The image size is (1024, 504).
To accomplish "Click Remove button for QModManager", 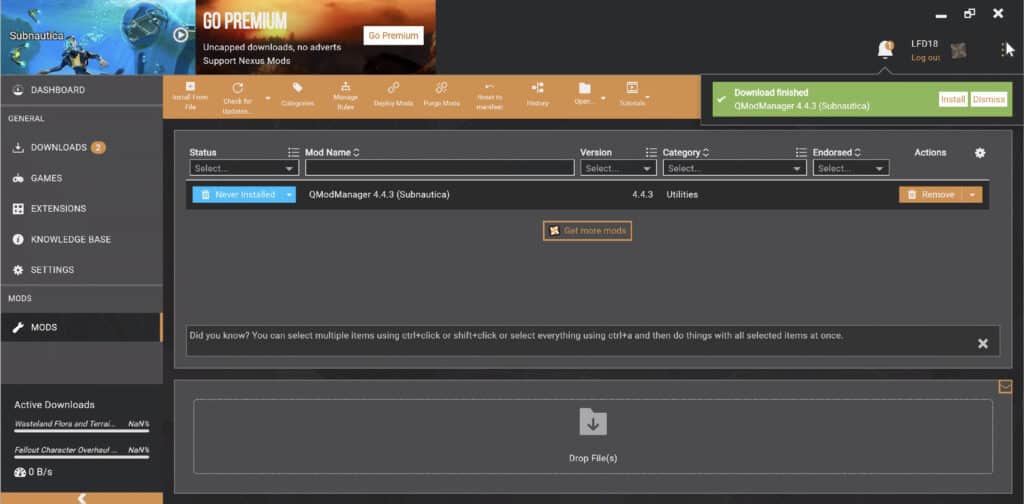I will [931, 195].
